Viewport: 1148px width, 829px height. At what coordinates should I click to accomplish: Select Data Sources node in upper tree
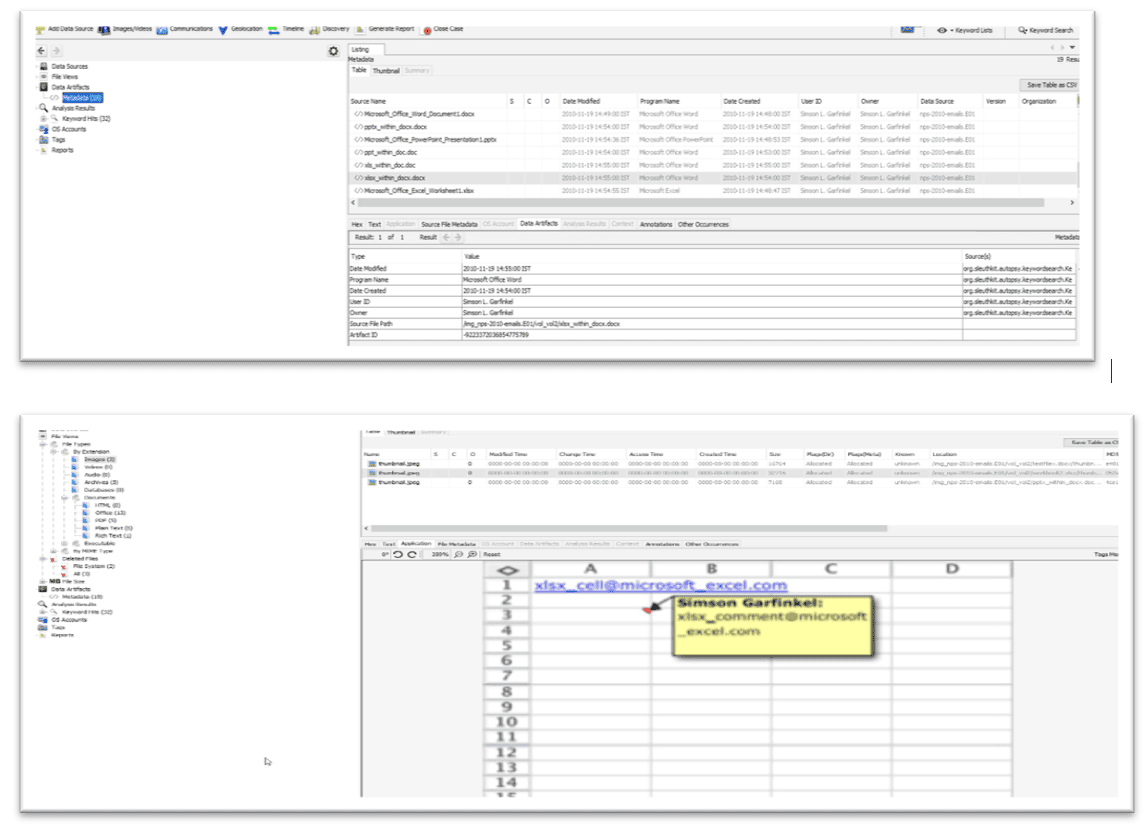(x=69, y=66)
